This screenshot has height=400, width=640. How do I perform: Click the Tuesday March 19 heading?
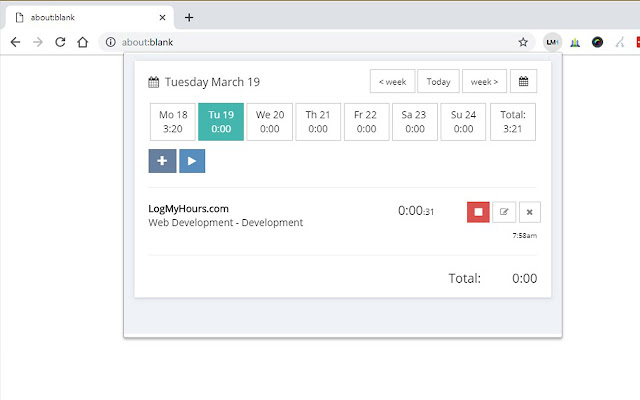pyautogui.click(x=212, y=82)
